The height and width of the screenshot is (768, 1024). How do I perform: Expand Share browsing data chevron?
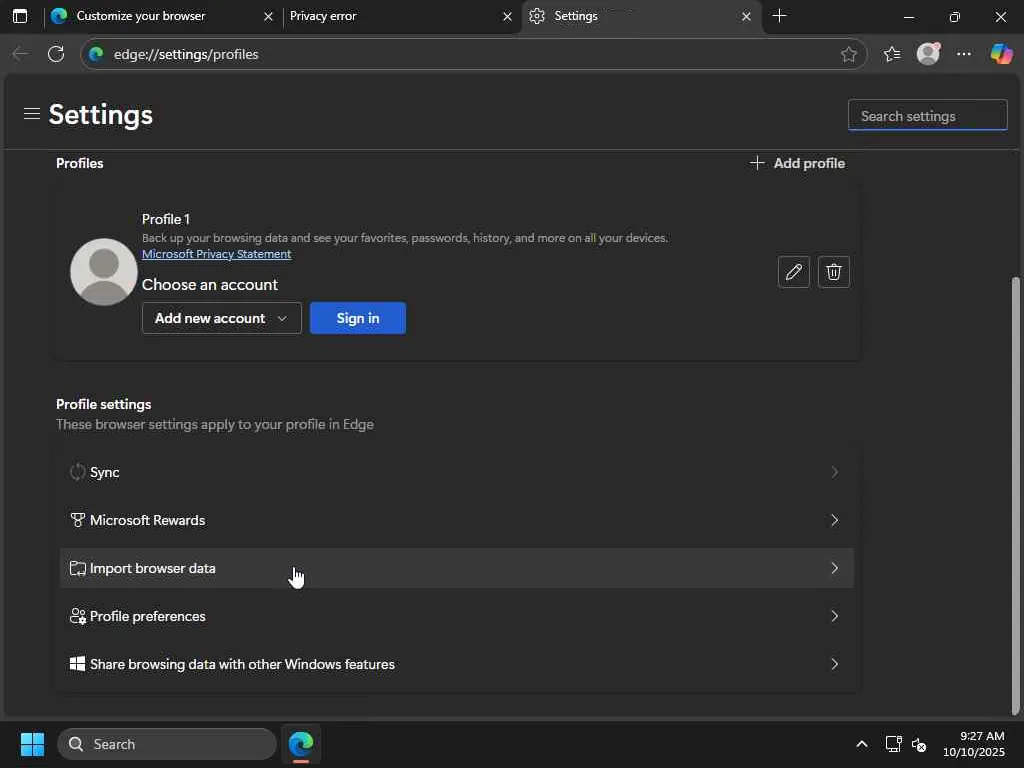[x=834, y=664]
